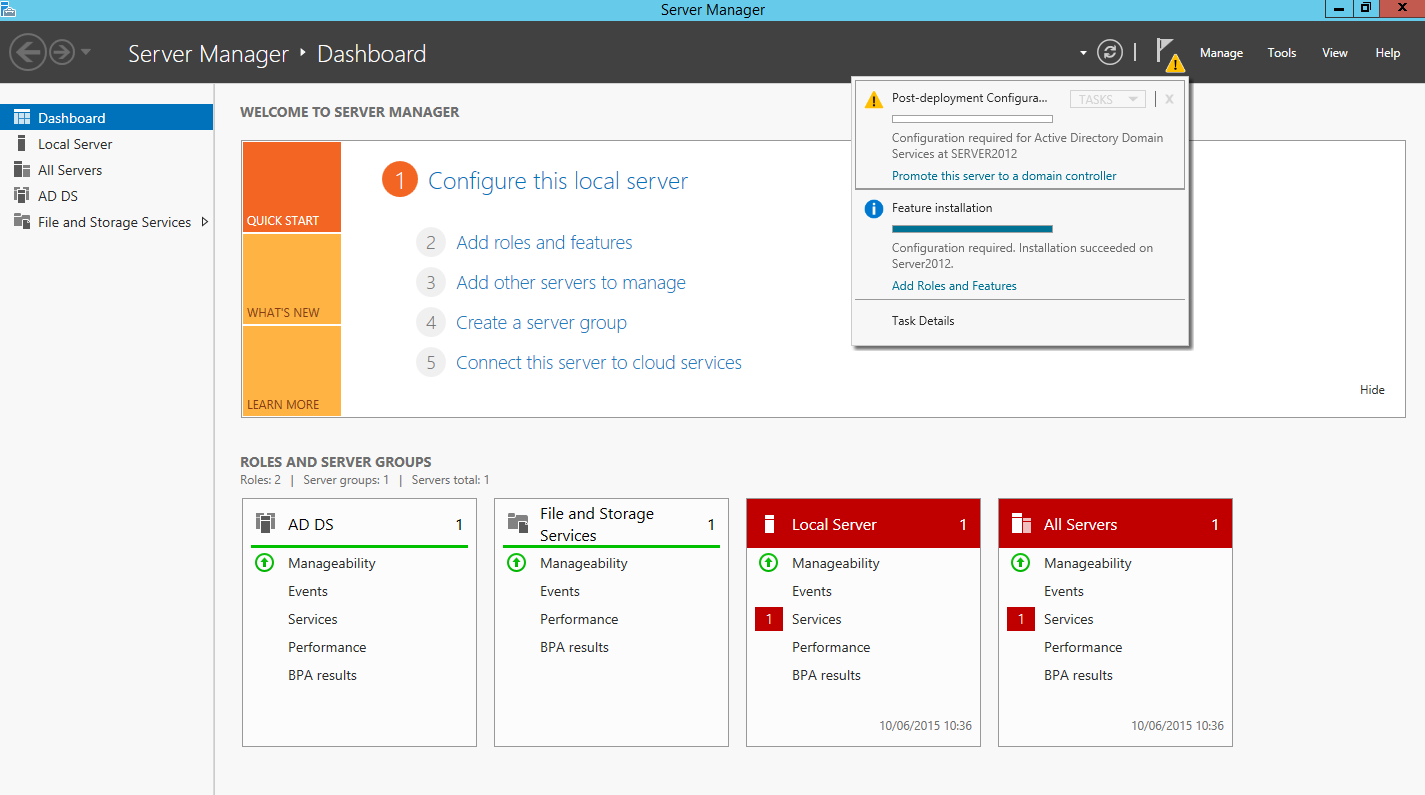Viewport: 1425px width, 795px height.
Task: Click the blue info icon for Feature installation
Action: (x=874, y=209)
